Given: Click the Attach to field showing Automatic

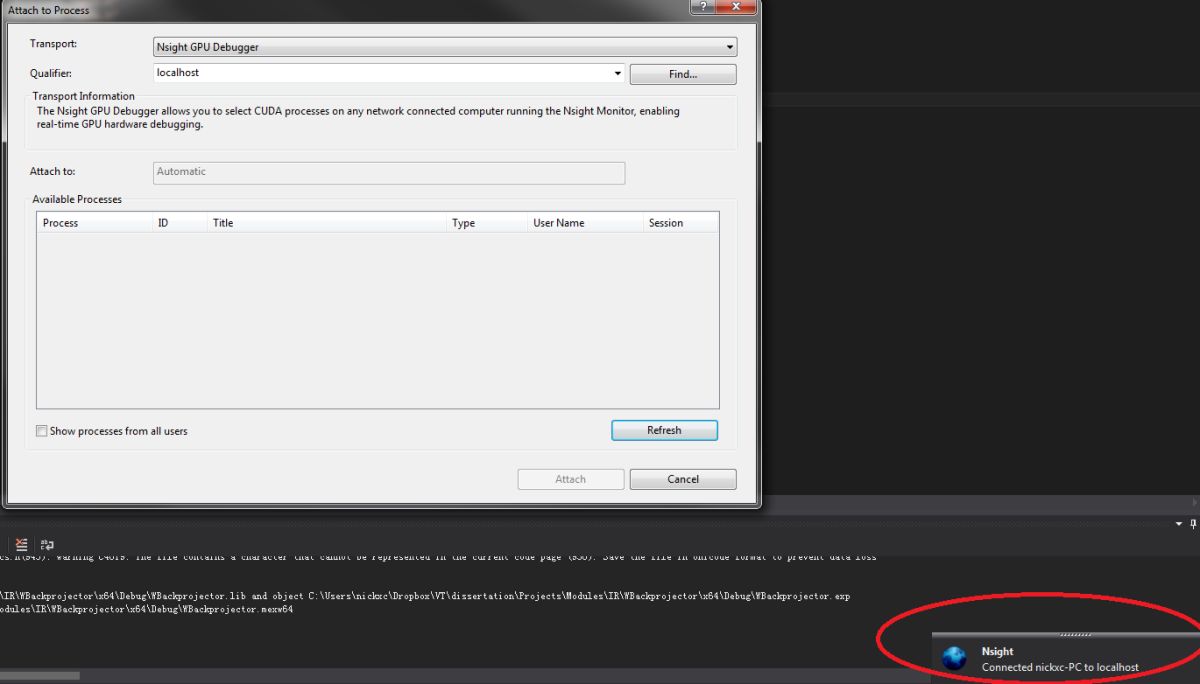Looking at the screenshot, I should [389, 172].
